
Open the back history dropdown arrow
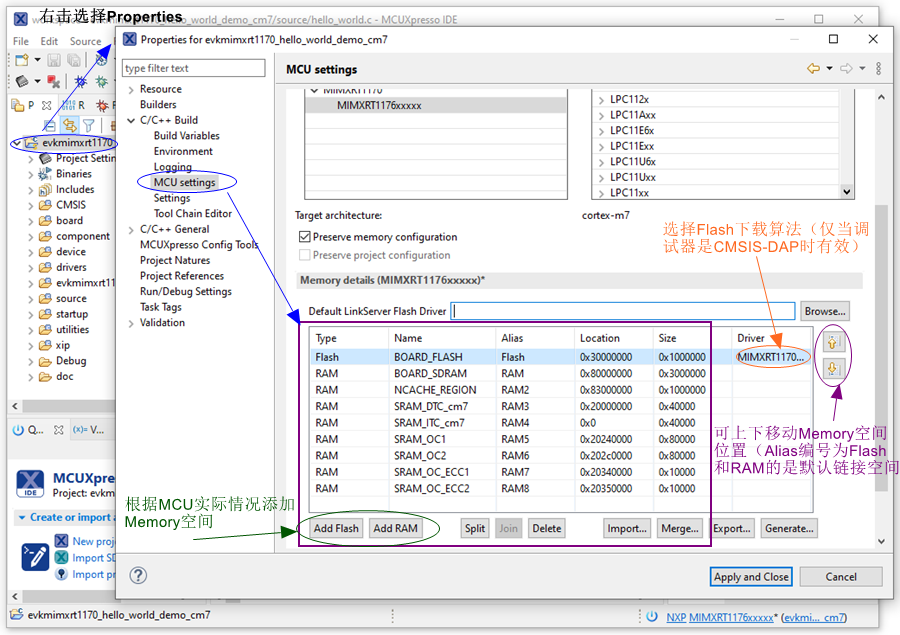pos(829,69)
